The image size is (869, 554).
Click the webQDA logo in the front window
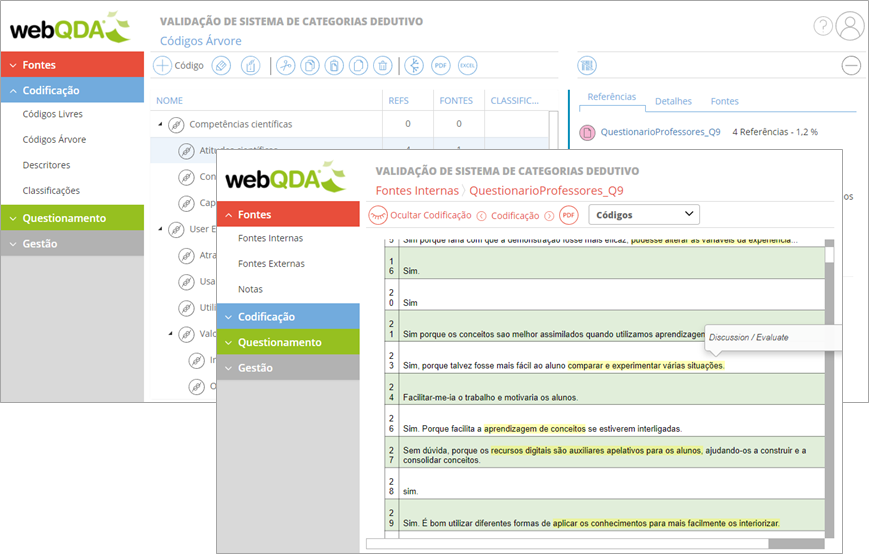(285, 177)
